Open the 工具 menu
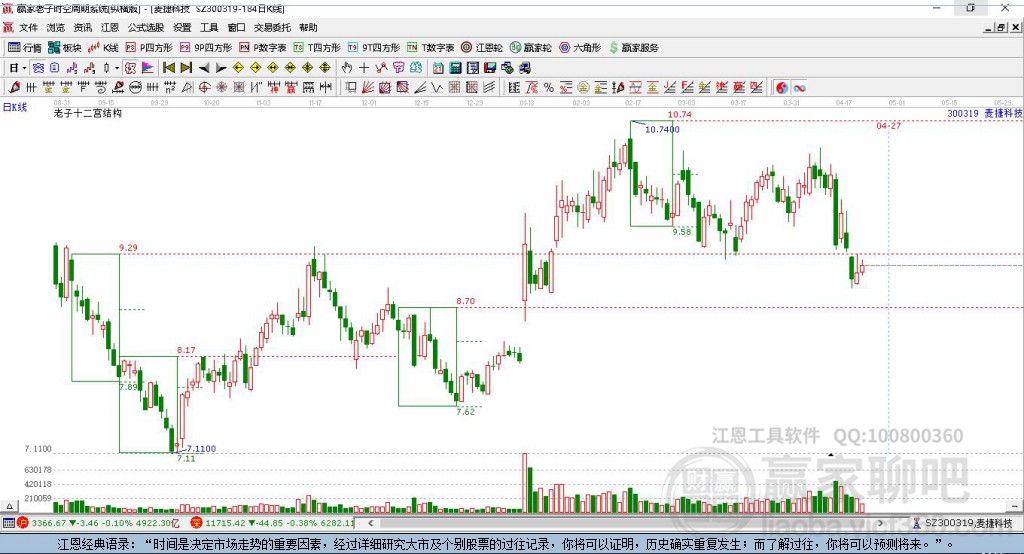 point(209,27)
